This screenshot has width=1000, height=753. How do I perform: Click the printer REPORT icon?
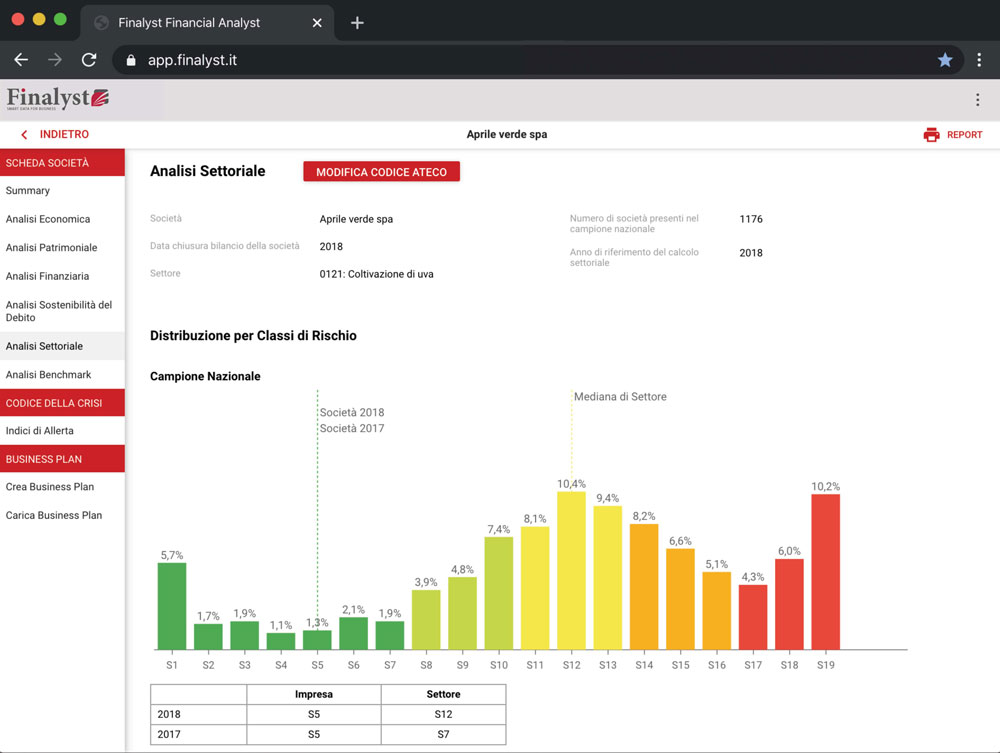(x=931, y=135)
